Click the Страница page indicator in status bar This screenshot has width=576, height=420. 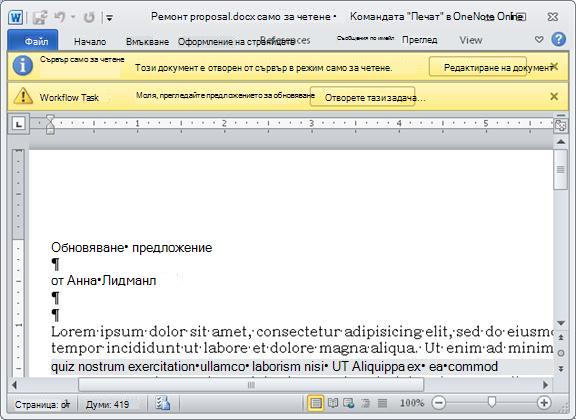(x=42, y=405)
